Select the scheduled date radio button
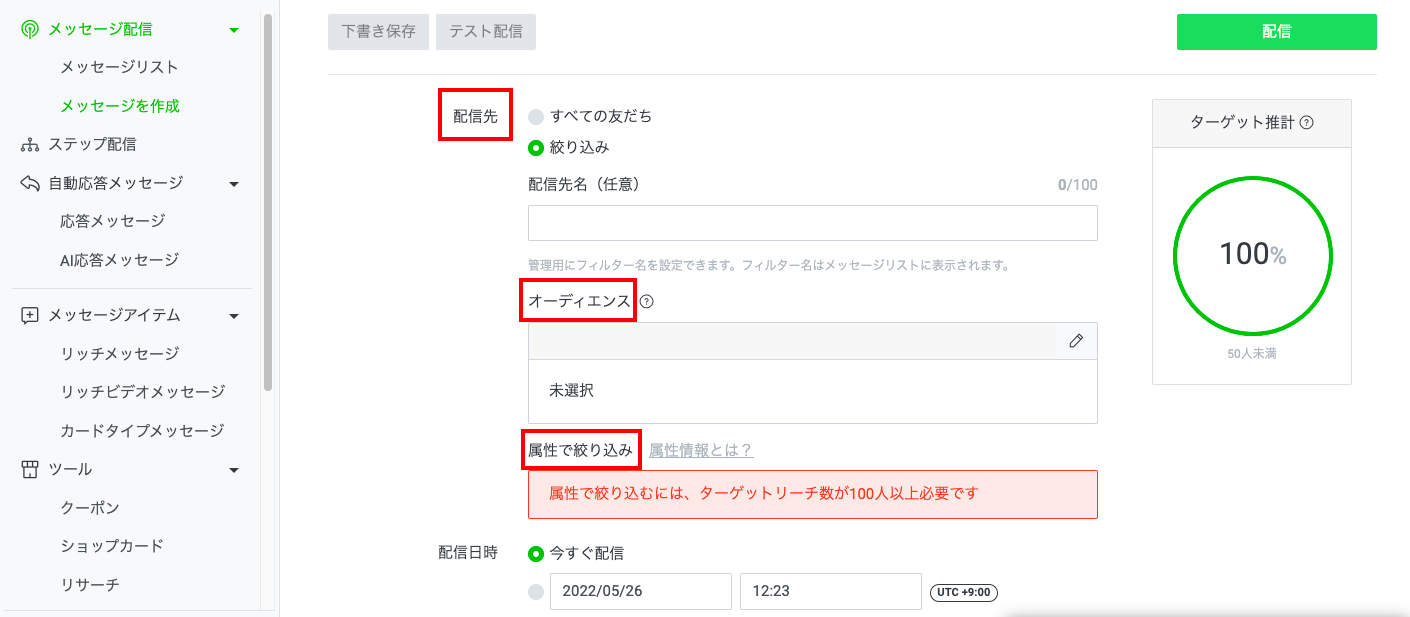Screen dimensions: 1410x617 click(536, 591)
